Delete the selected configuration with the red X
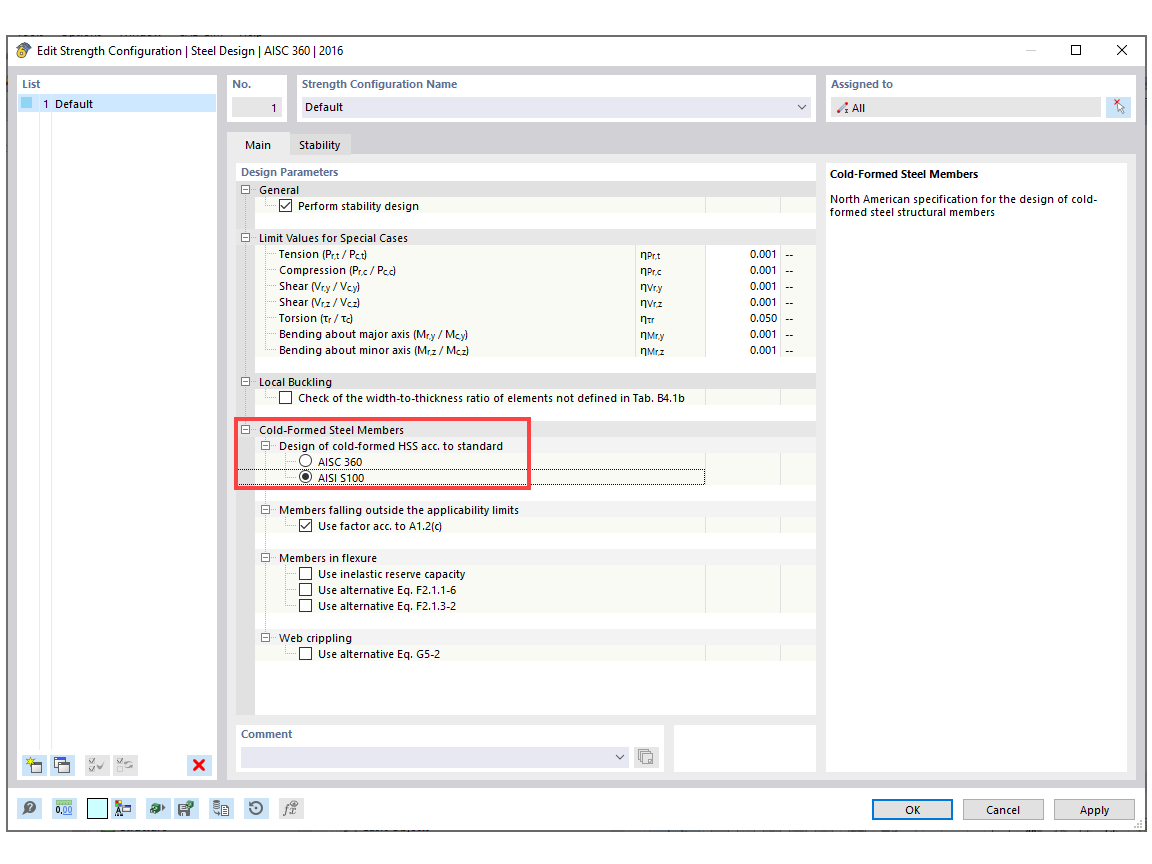 coord(198,765)
